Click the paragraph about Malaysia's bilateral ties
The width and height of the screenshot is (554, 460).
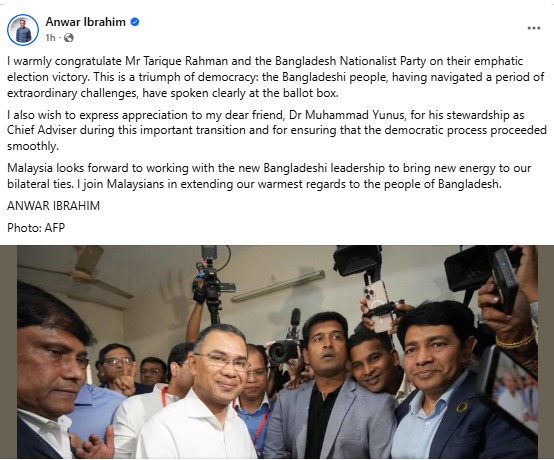tap(269, 176)
